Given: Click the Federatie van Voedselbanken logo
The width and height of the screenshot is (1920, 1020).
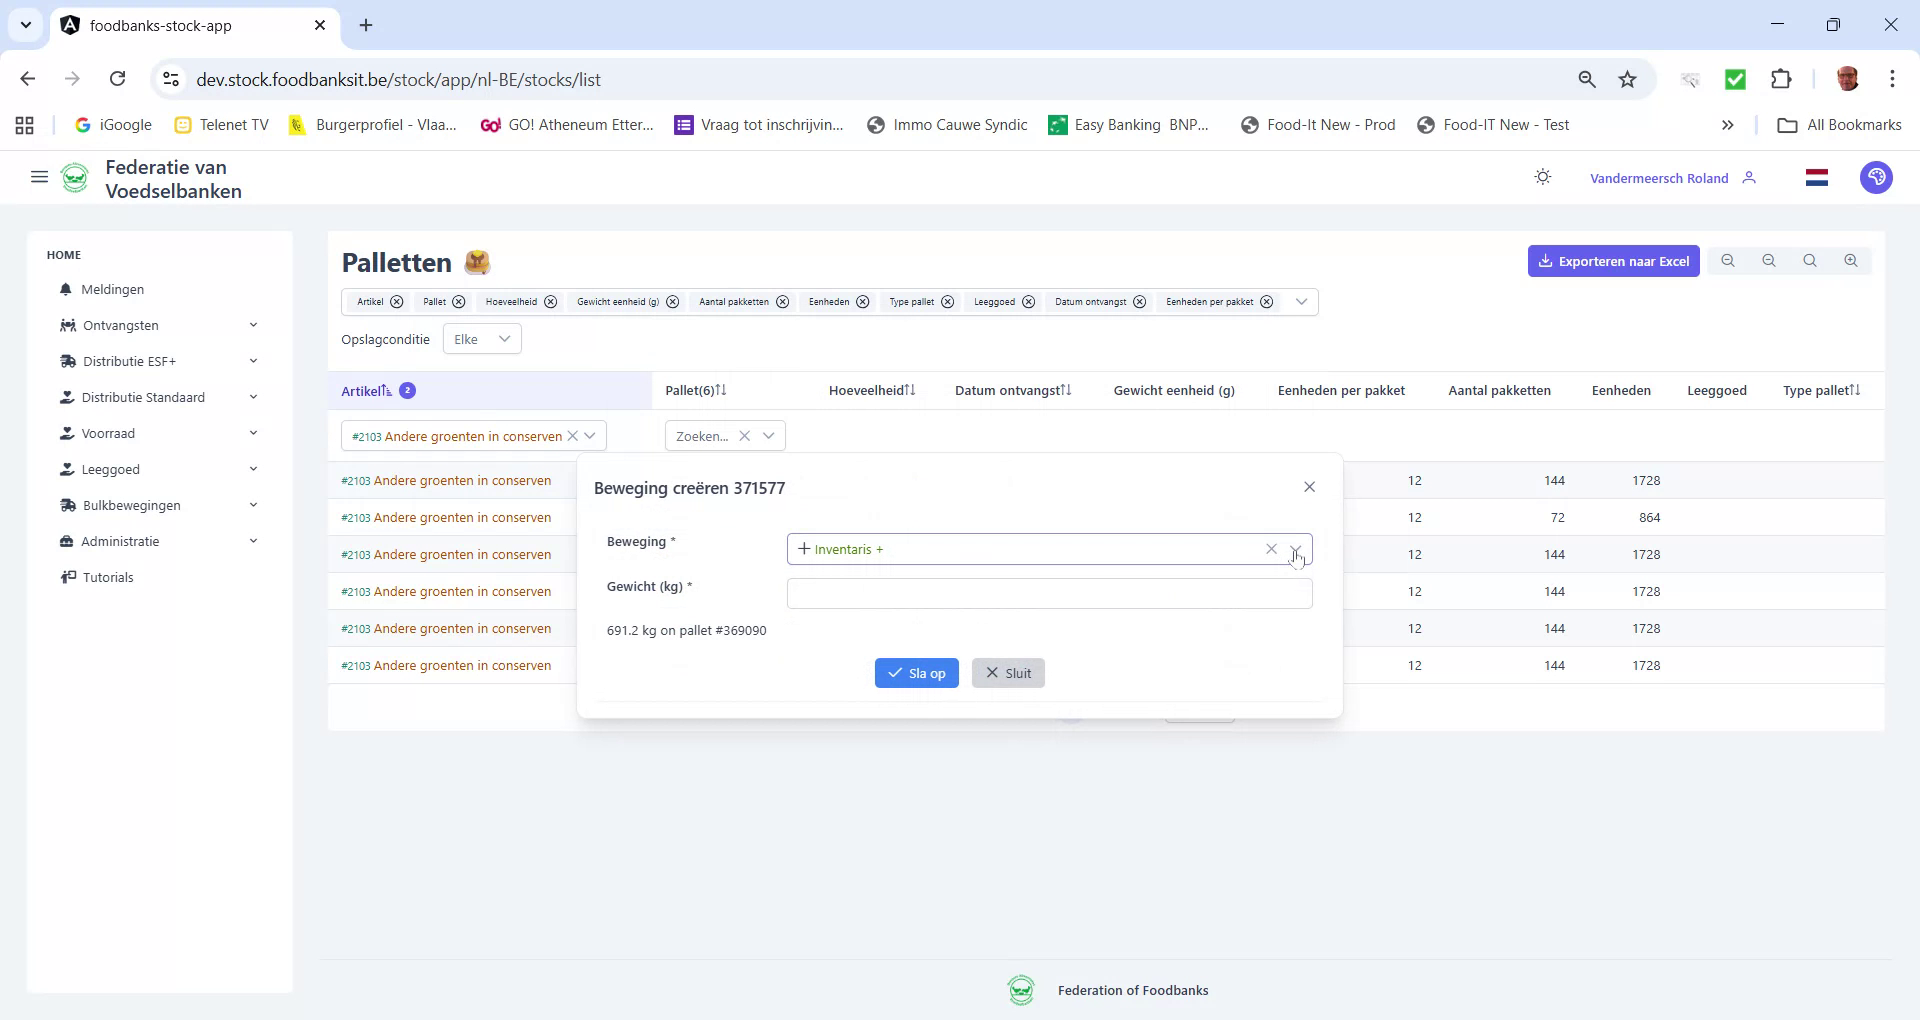Looking at the screenshot, I should 75,177.
